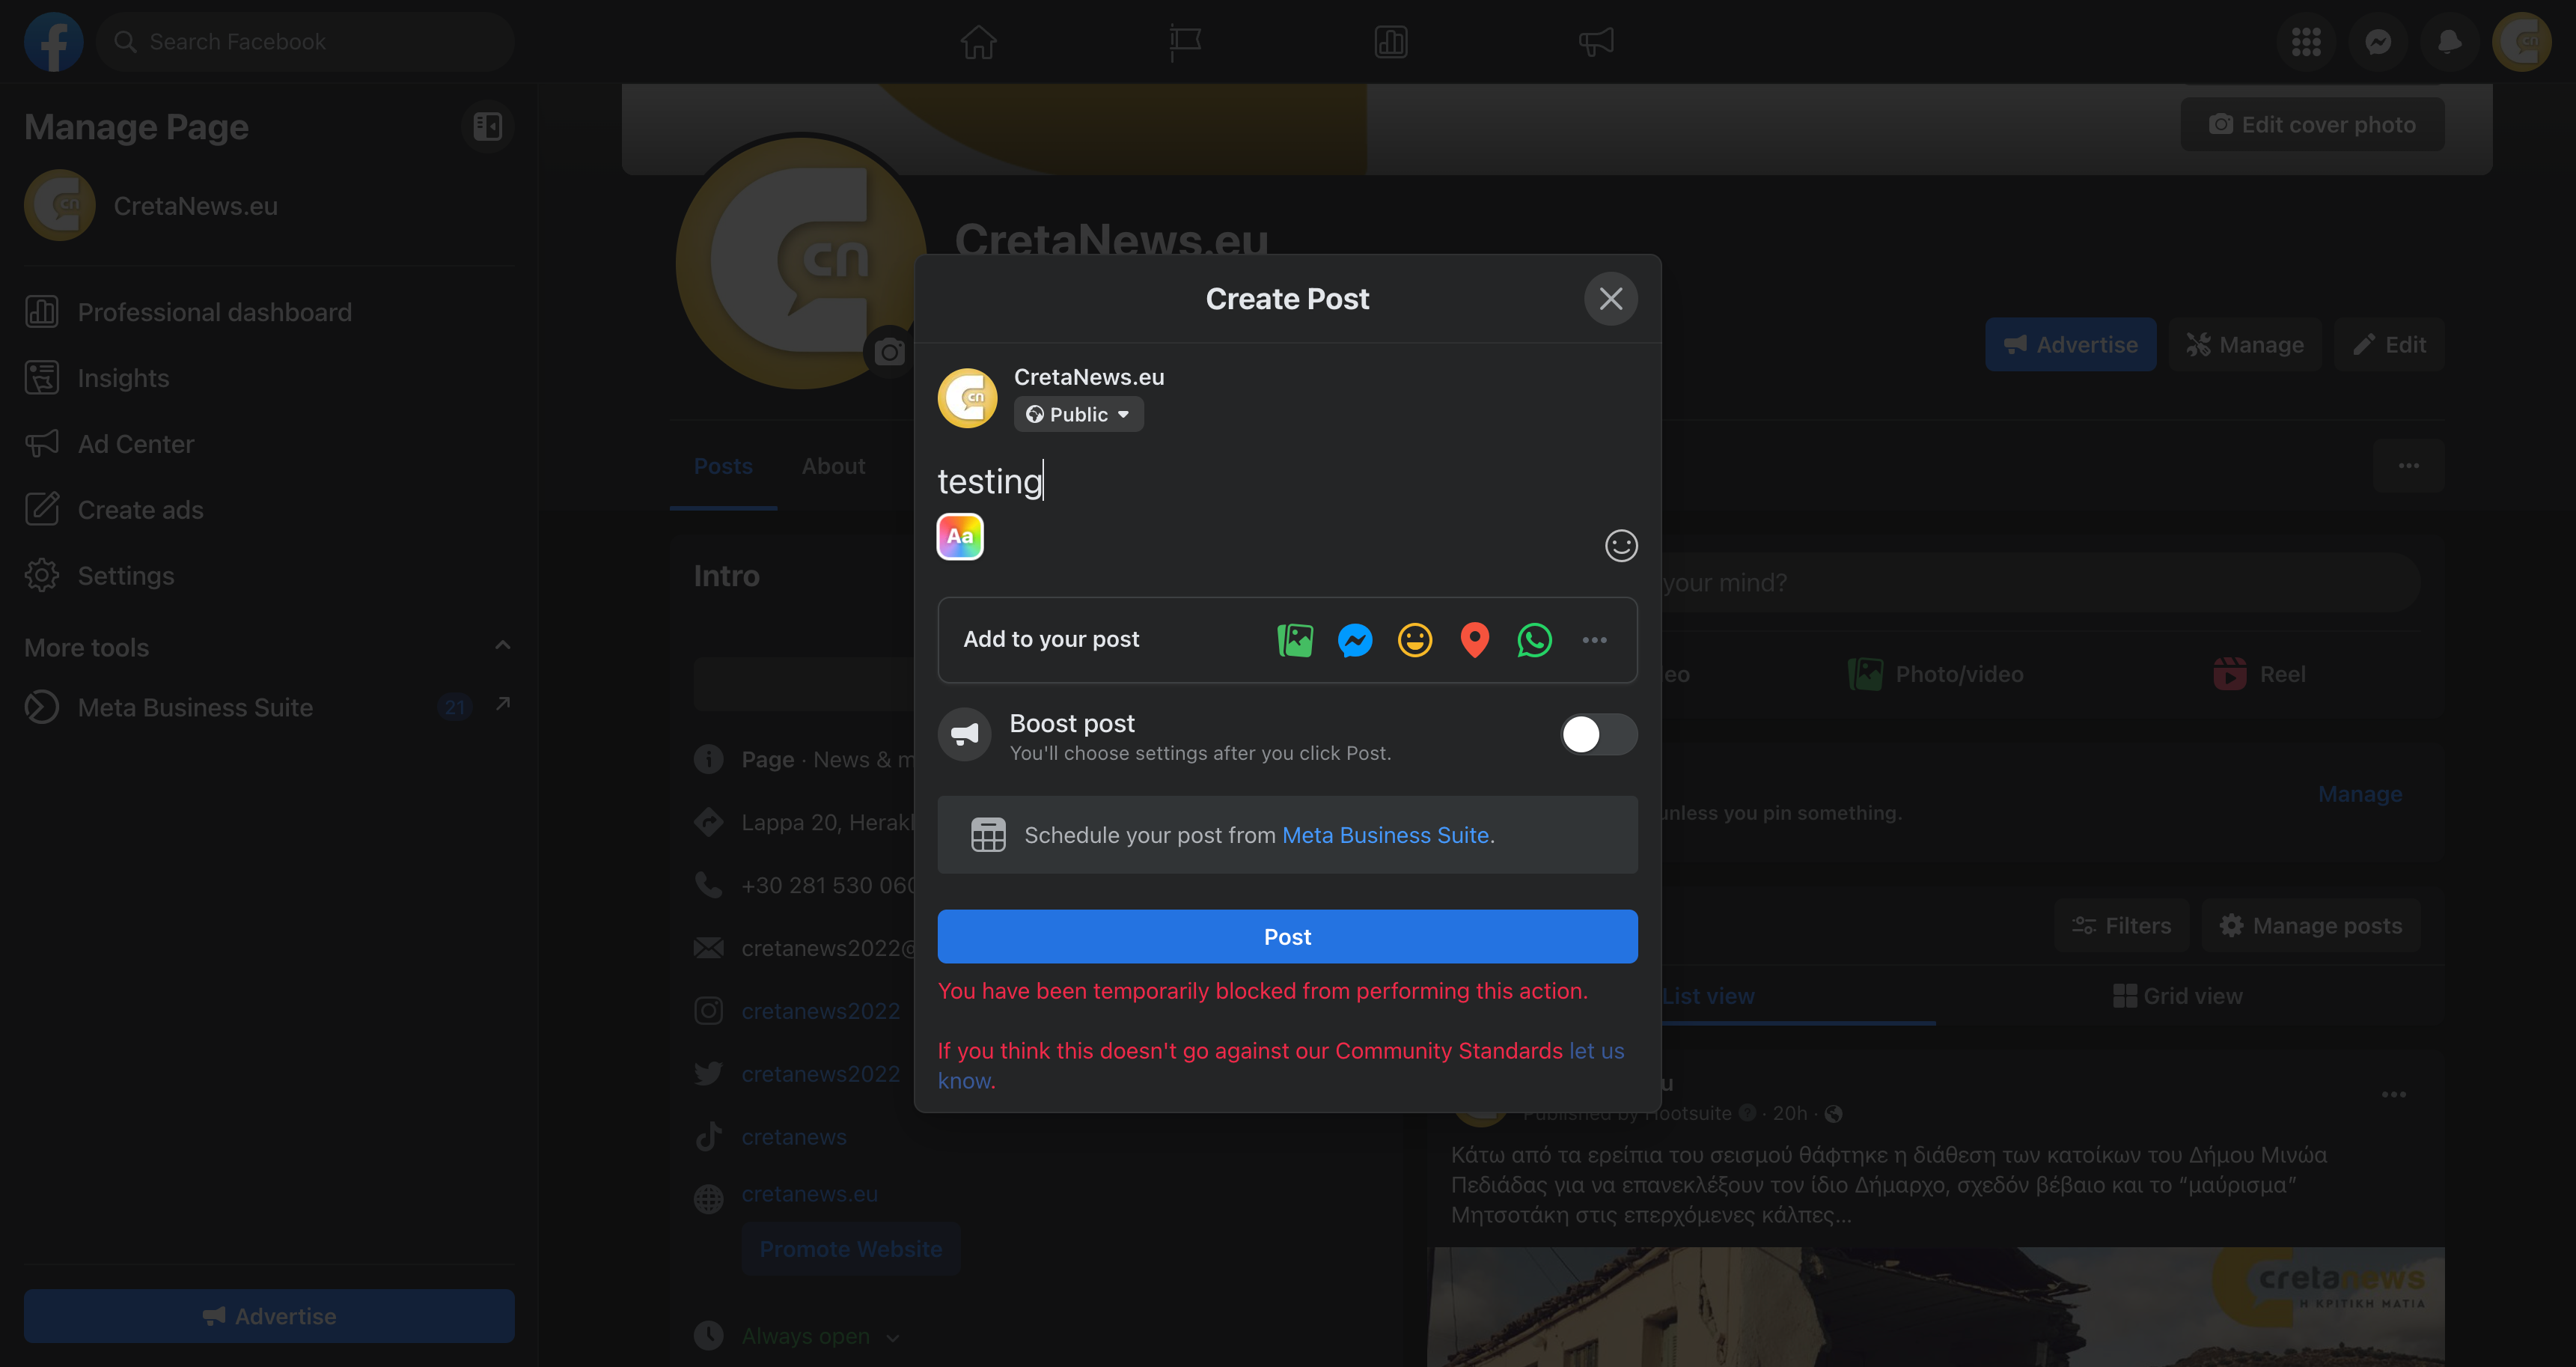Add WhatsApp button to your post

point(1534,640)
